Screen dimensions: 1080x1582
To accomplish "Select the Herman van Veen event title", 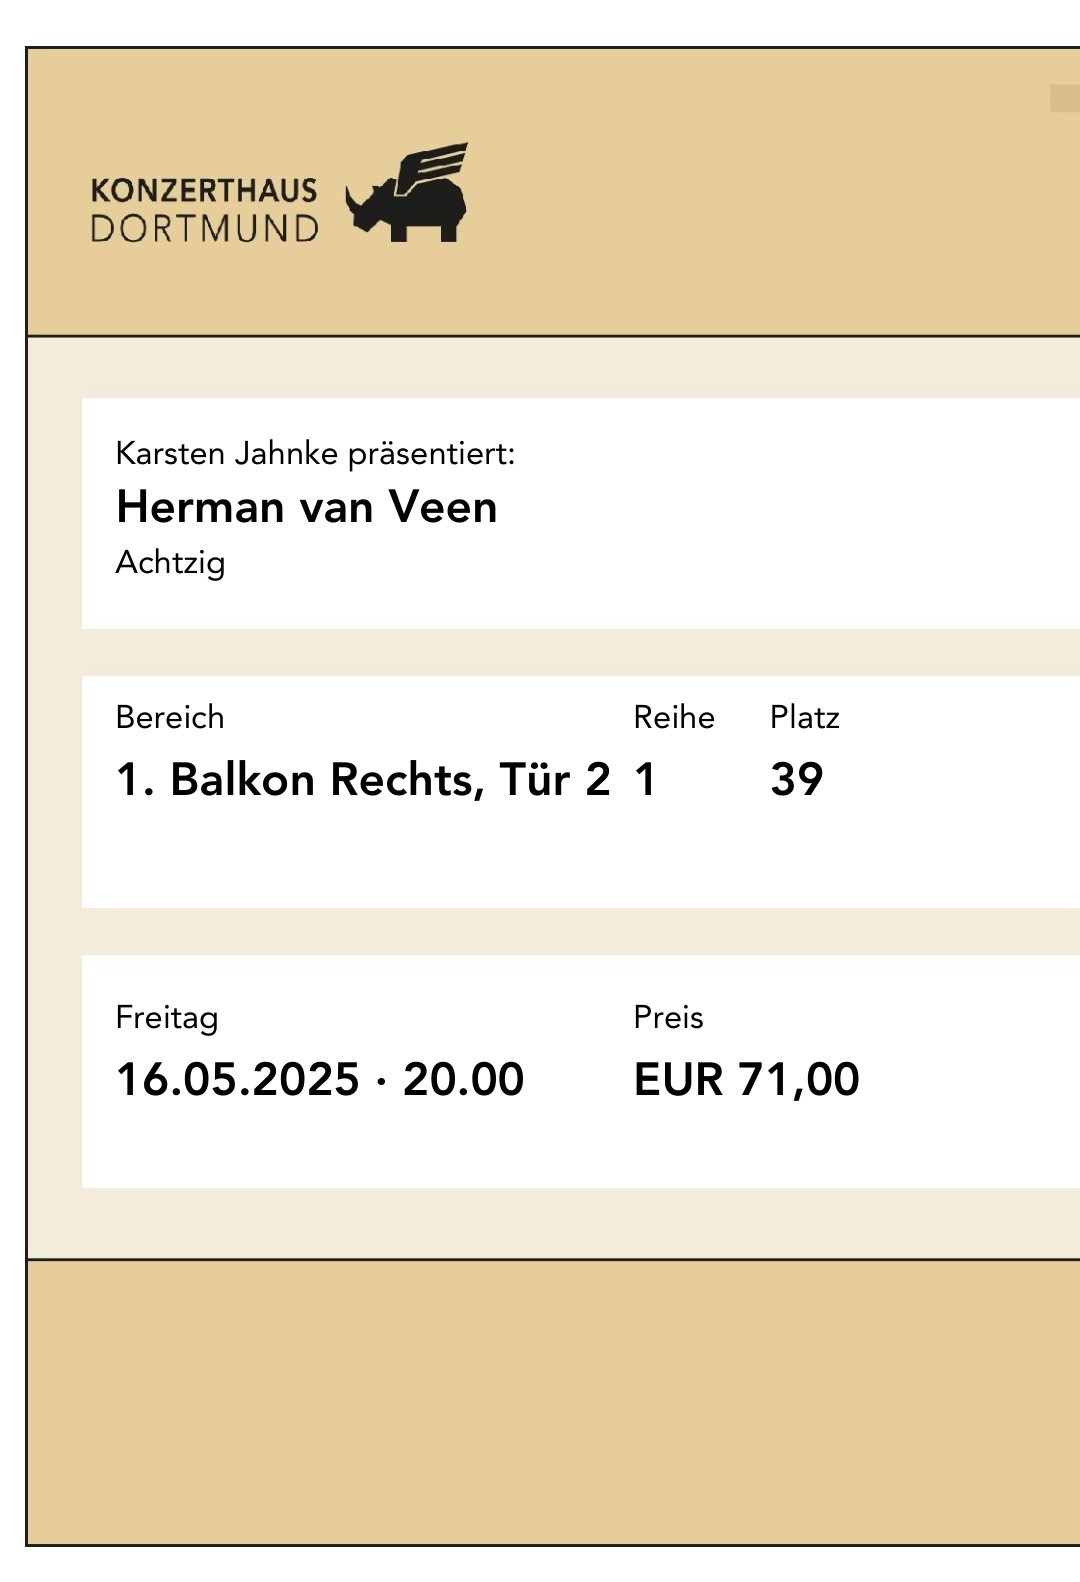I will click(307, 507).
